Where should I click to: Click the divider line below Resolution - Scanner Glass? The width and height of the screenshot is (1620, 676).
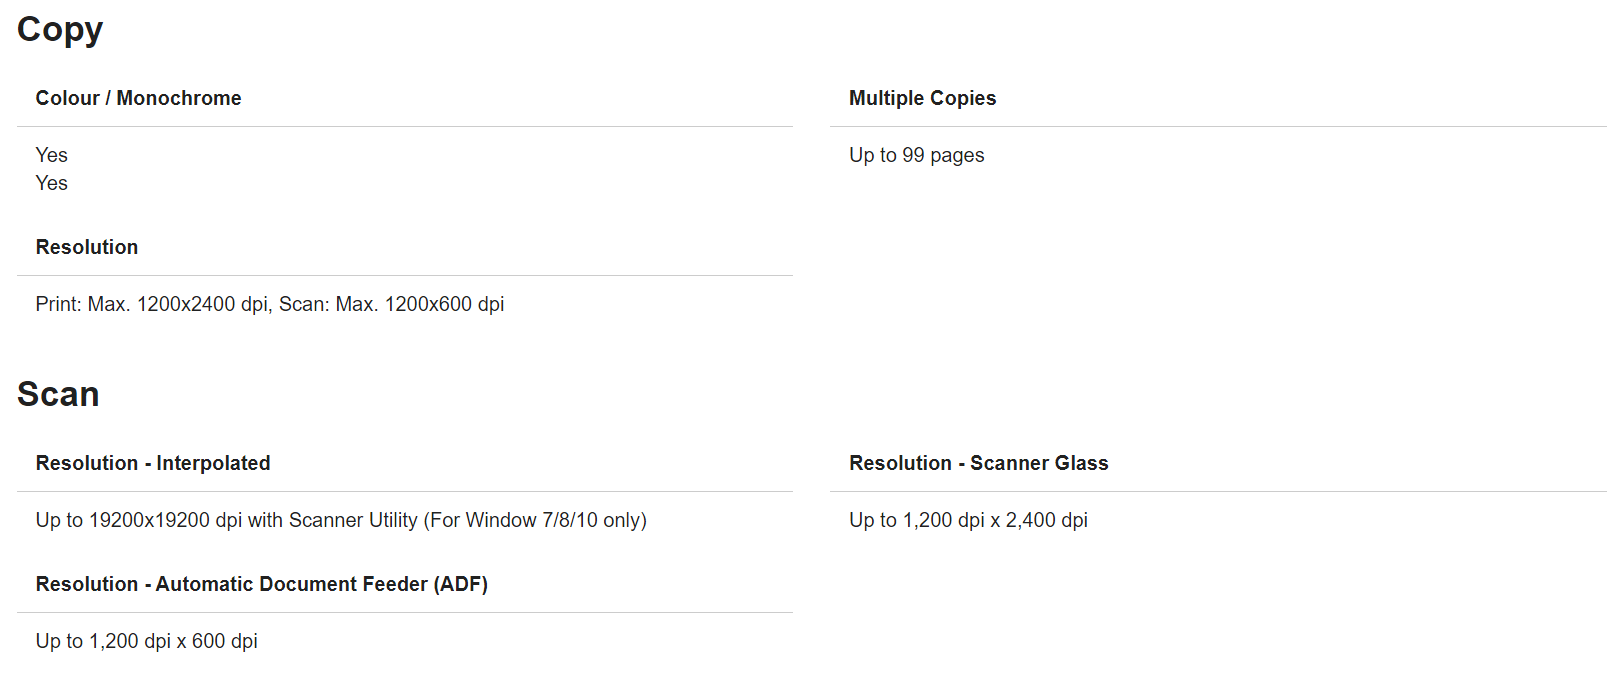1218,491
